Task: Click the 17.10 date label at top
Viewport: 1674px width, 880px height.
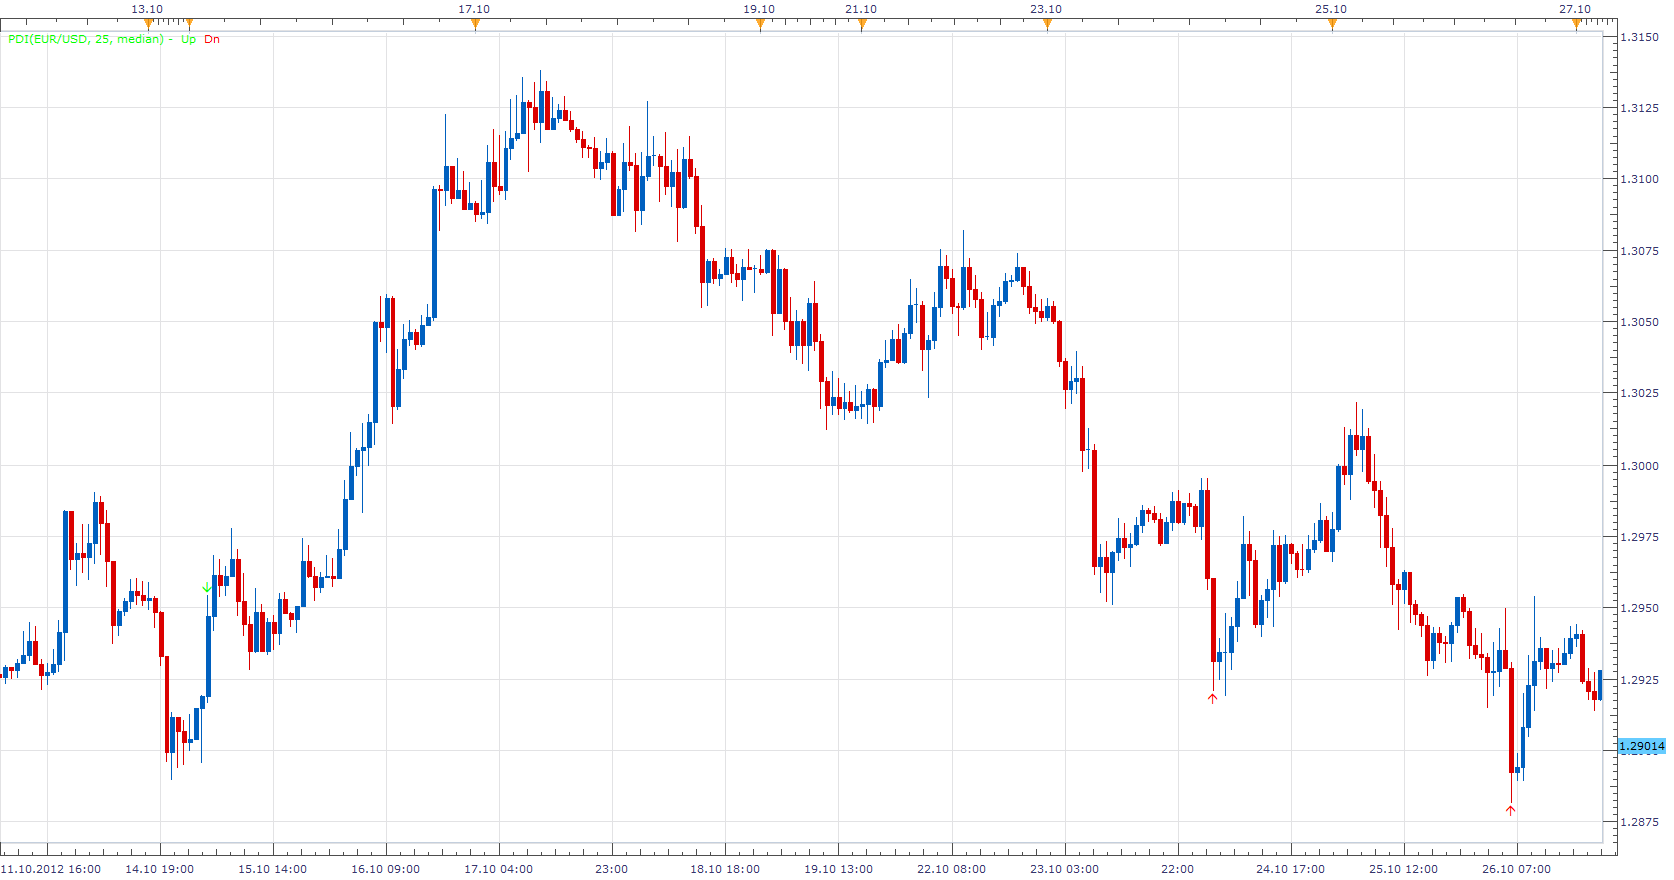Action: 474,9
